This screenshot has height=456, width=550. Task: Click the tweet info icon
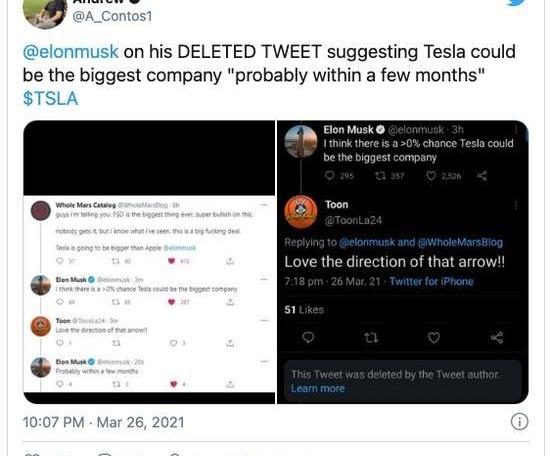pos(519,422)
